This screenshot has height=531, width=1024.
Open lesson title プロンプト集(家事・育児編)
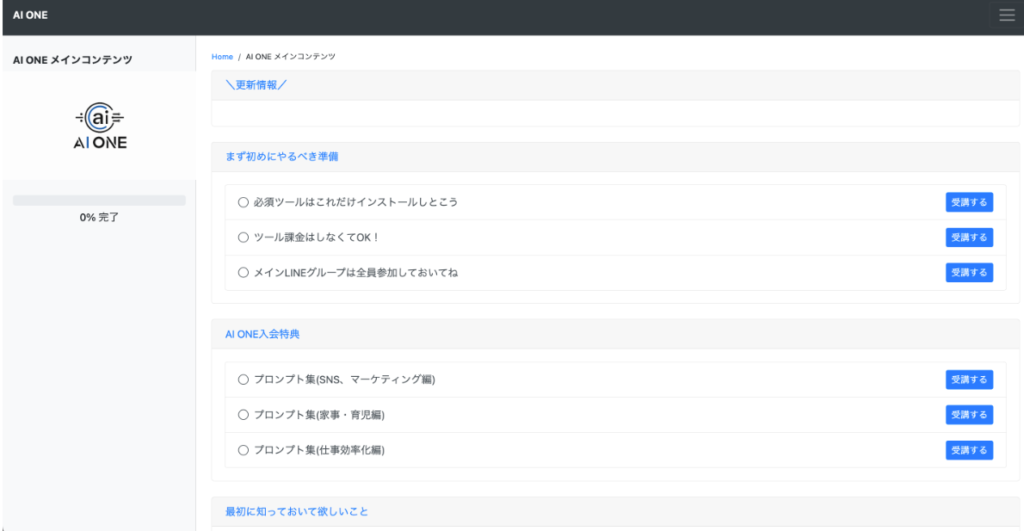click(319, 415)
